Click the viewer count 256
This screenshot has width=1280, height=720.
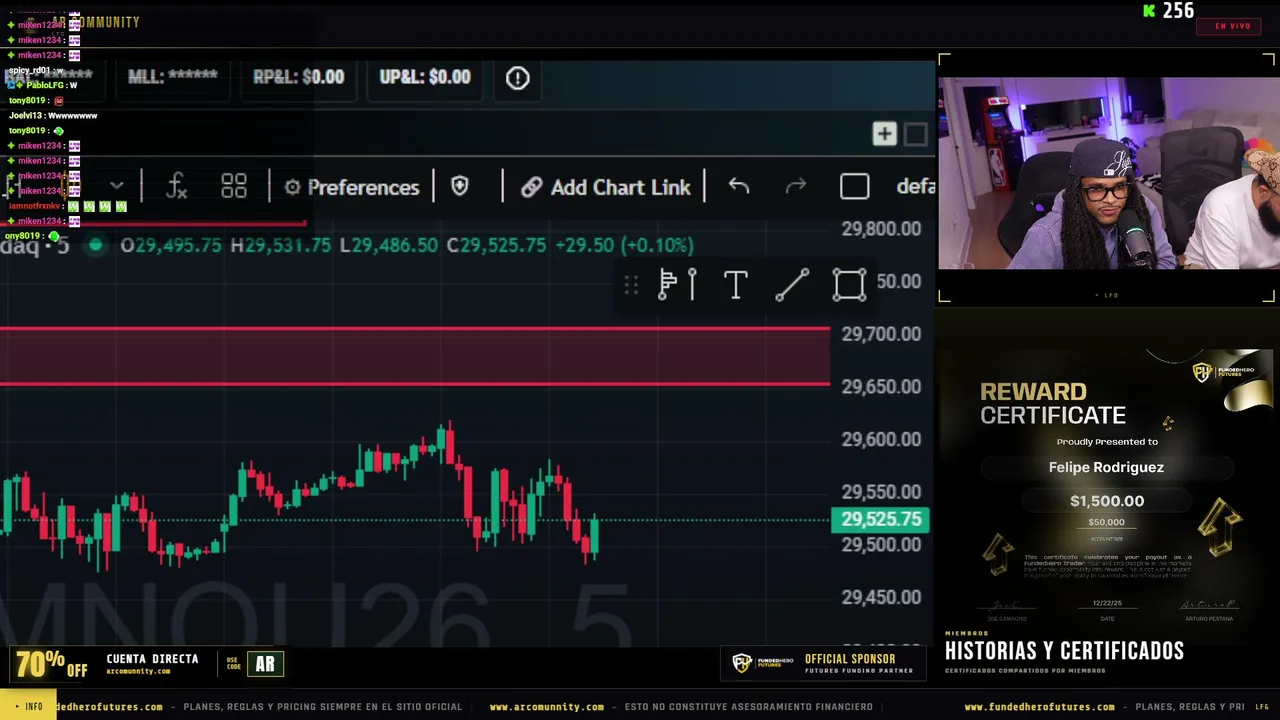click(x=1178, y=11)
